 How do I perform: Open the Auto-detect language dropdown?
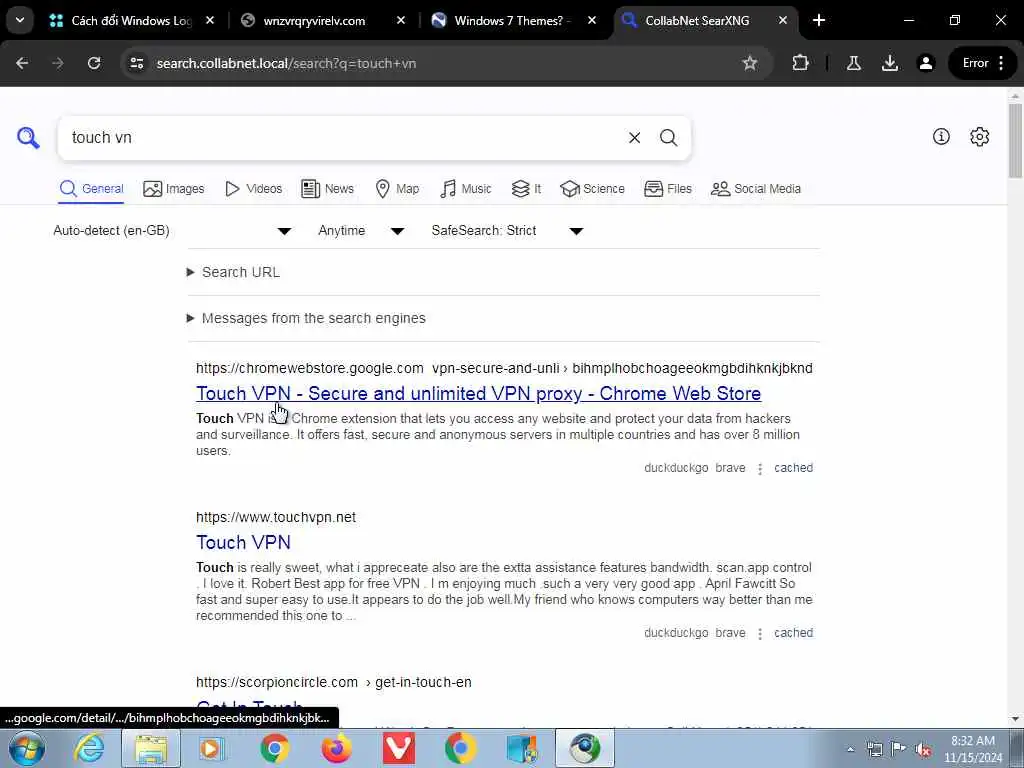pyautogui.click(x=172, y=231)
